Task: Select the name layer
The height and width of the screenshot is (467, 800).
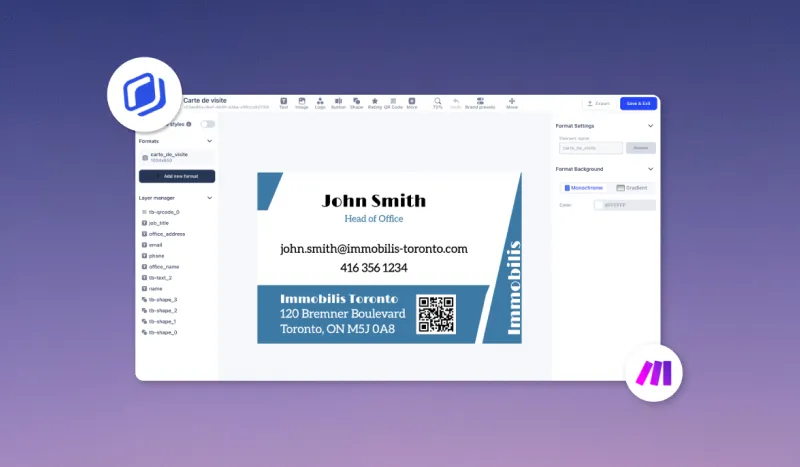Action: (x=155, y=289)
